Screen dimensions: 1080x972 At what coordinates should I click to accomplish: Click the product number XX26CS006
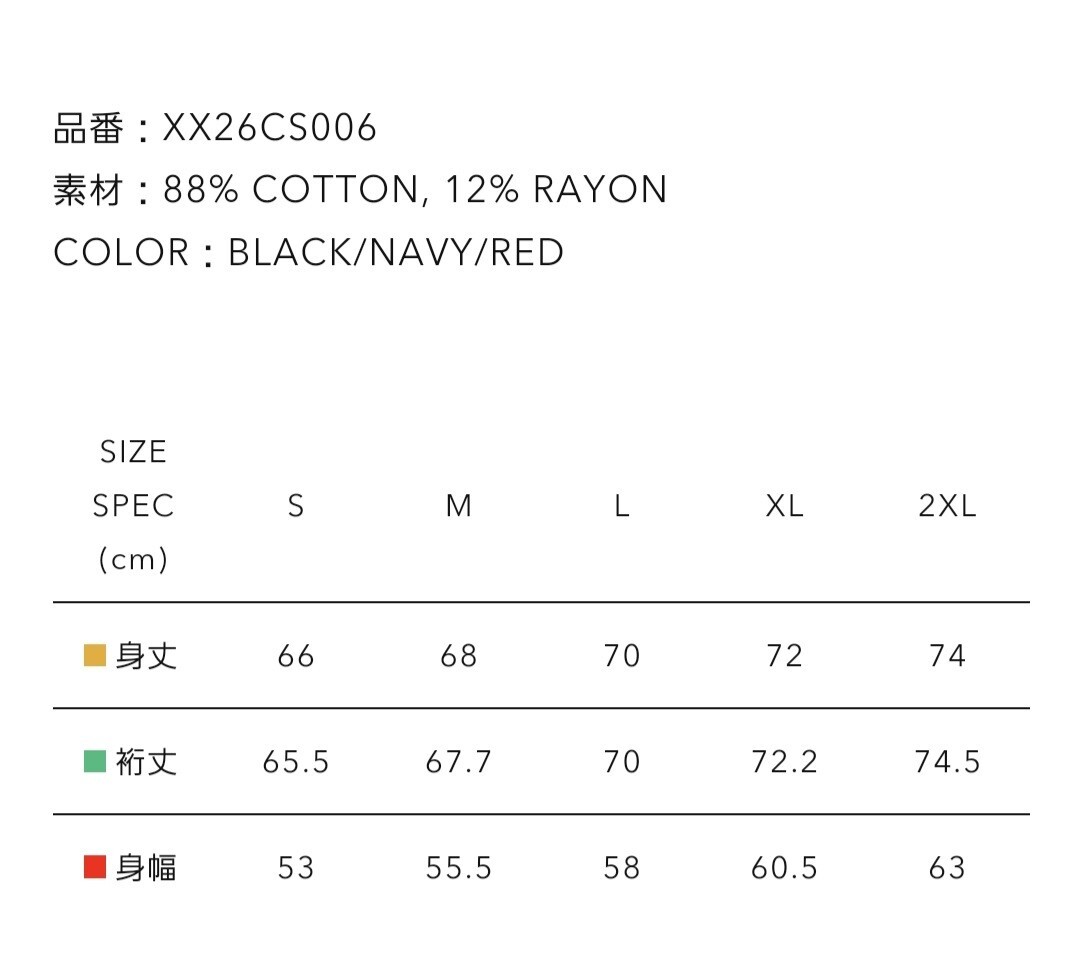tap(270, 128)
